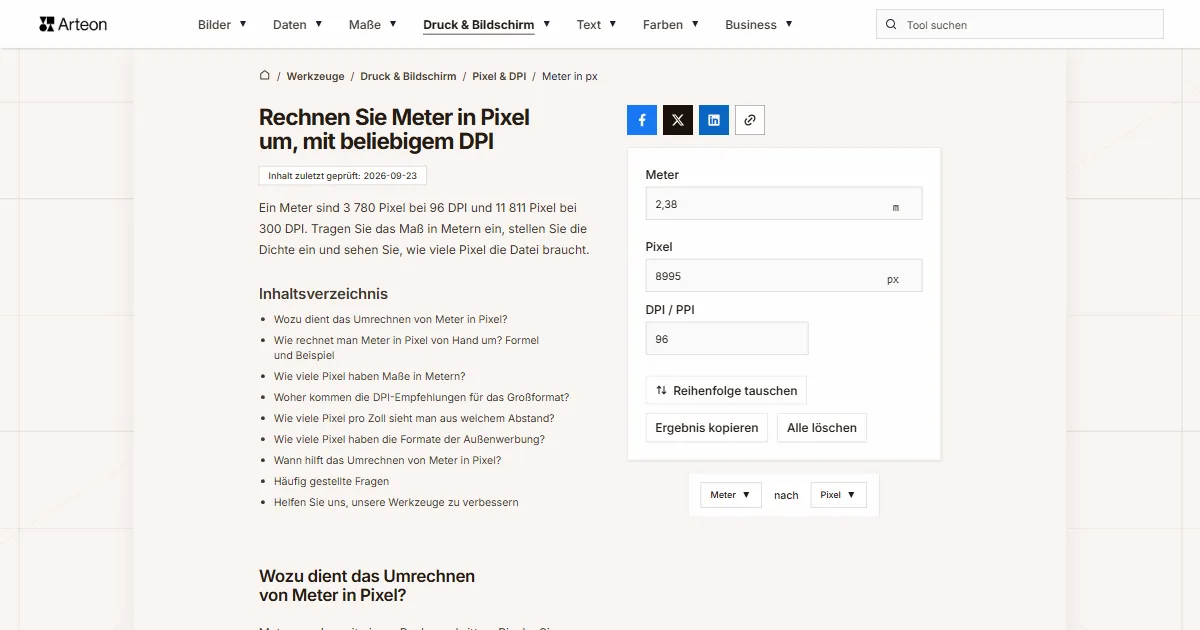Share page on X
The width and height of the screenshot is (1200, 630).
point(678,120)
